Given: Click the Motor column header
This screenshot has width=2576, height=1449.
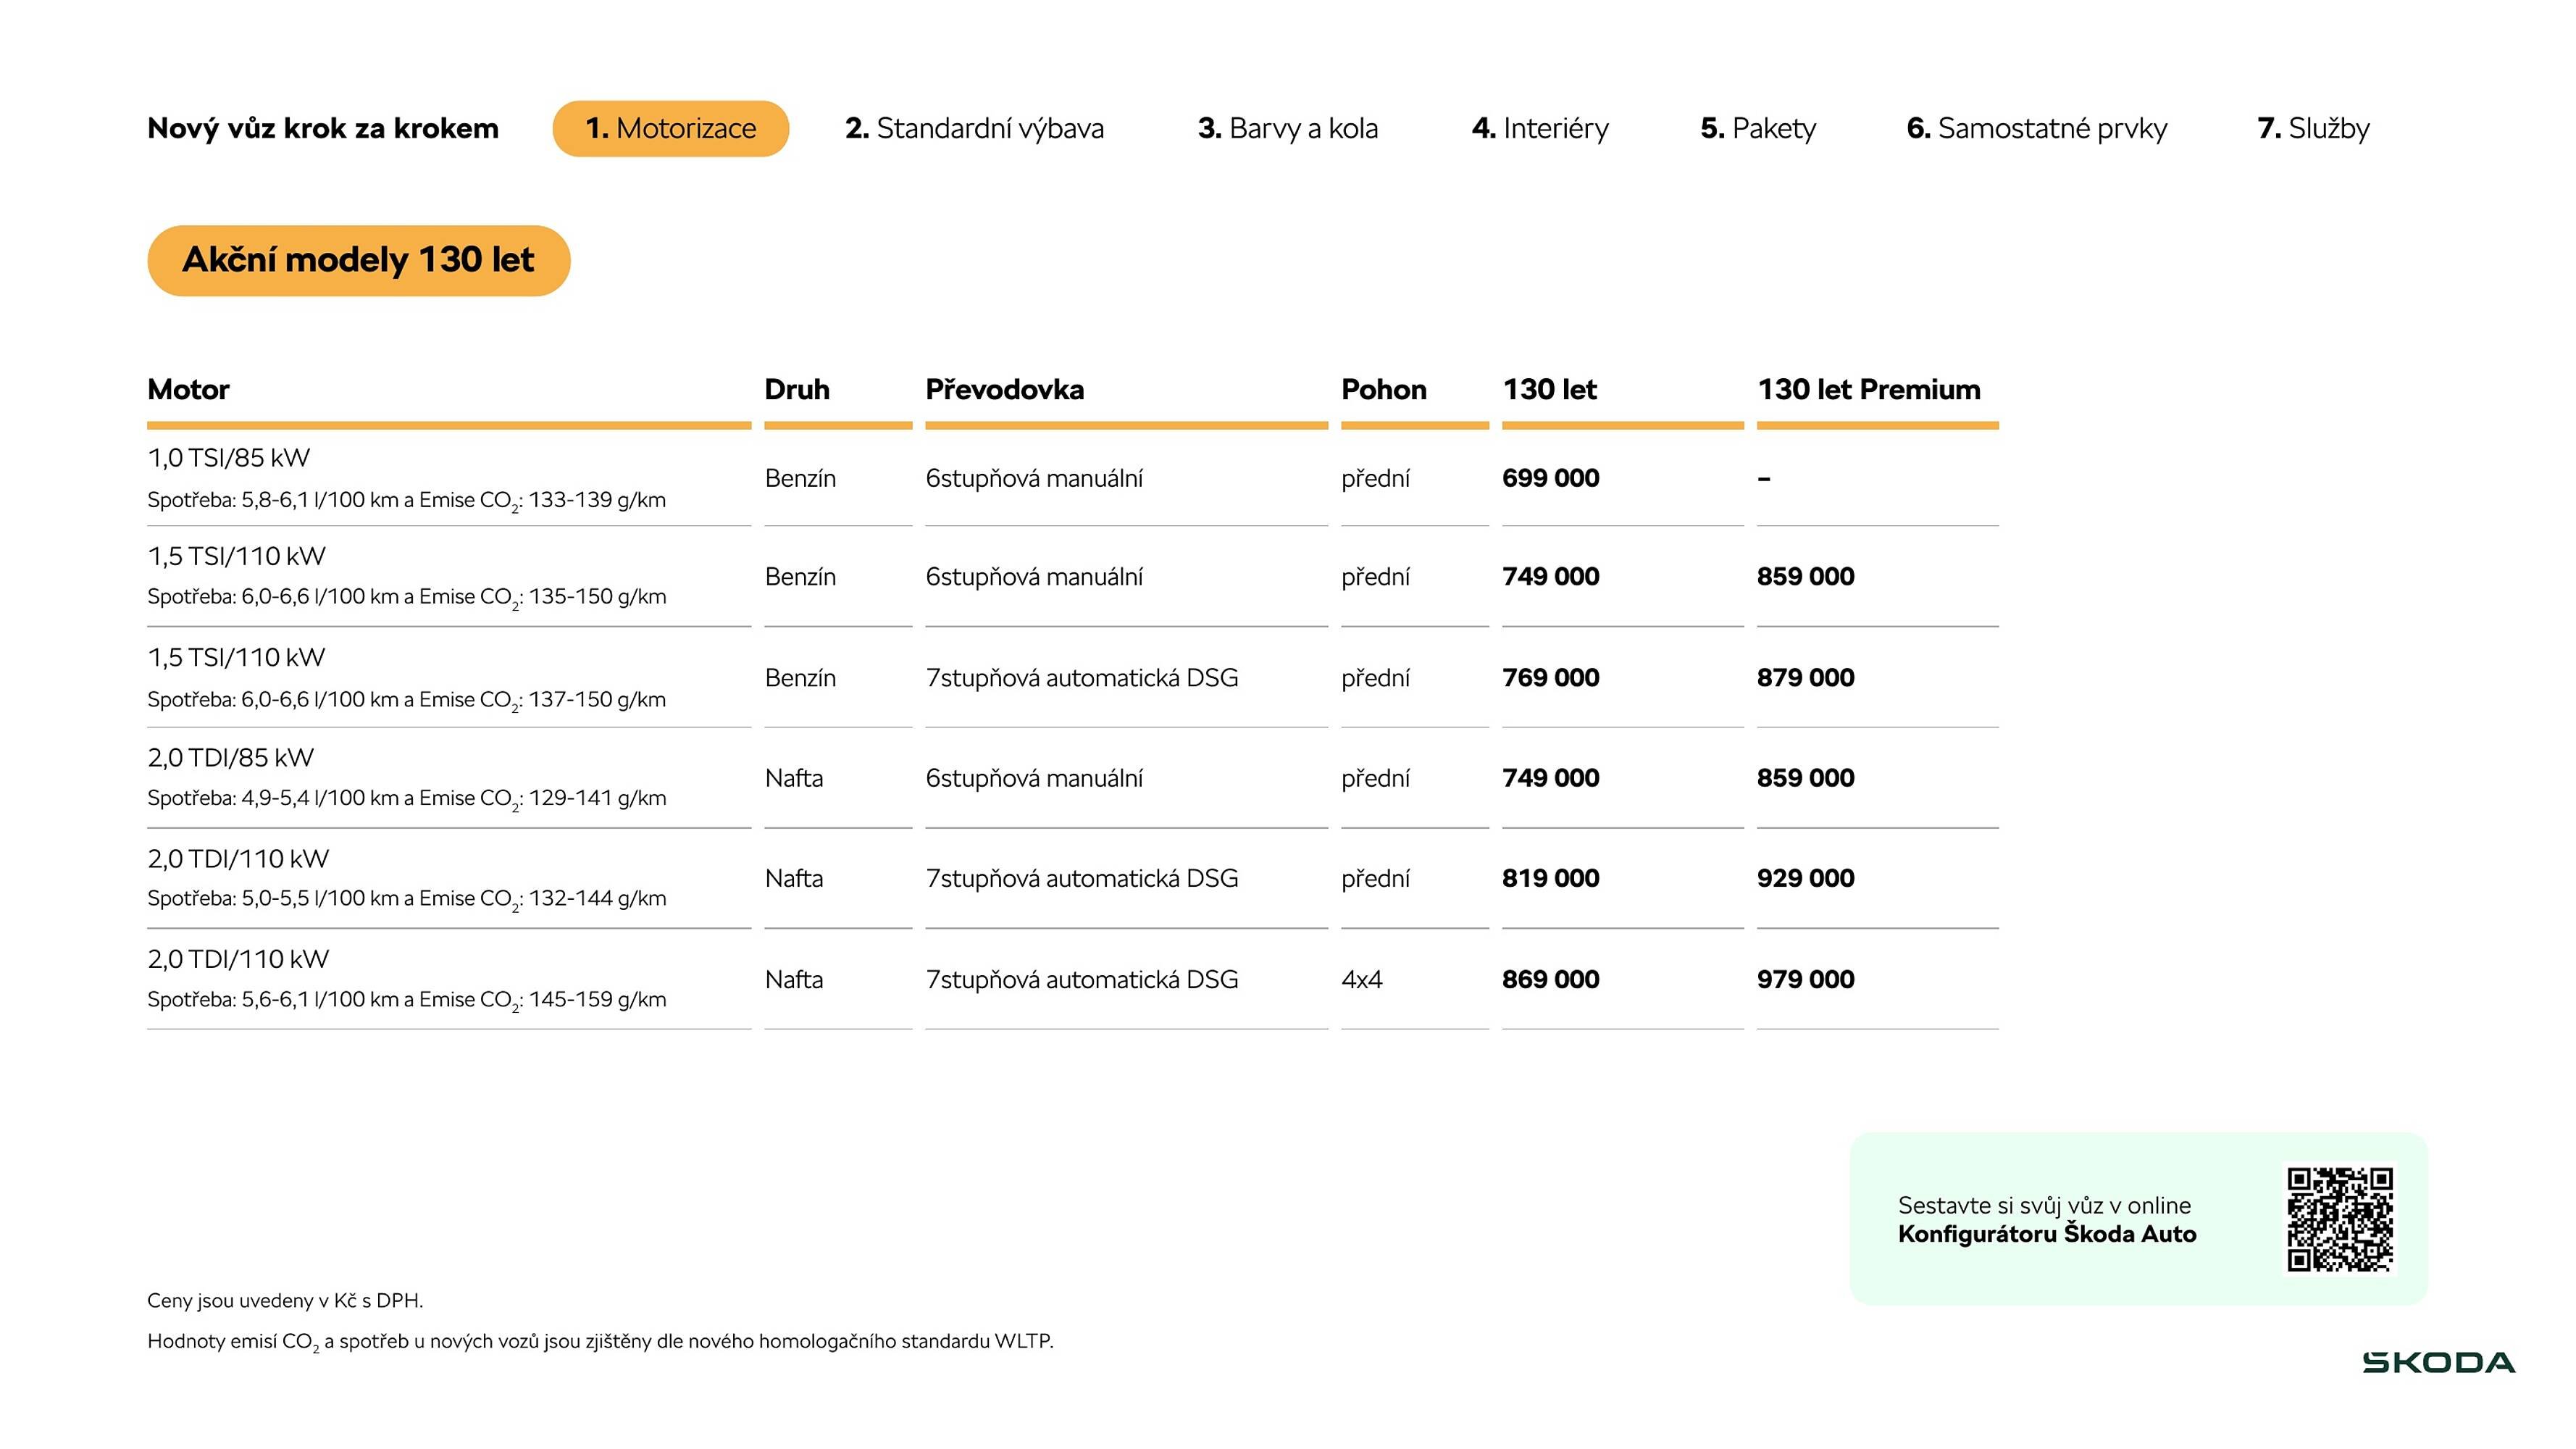Looking at the screenshot, I should [x=188, y=389].
